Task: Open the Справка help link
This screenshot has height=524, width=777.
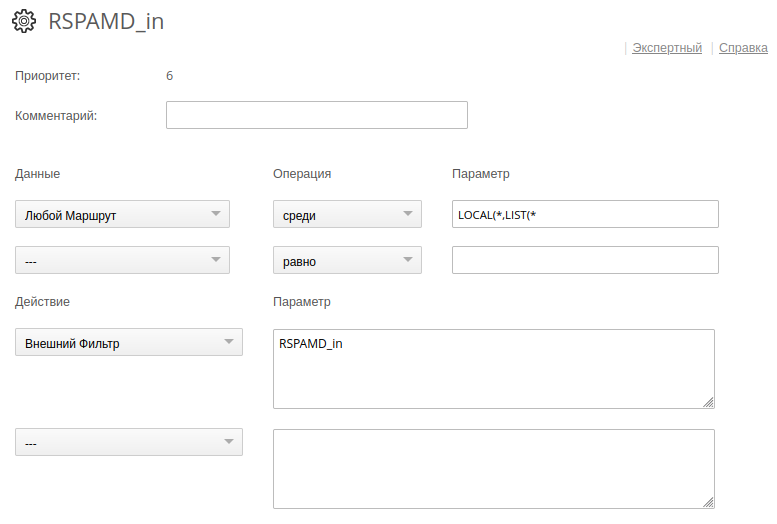Action: (743, 47)
